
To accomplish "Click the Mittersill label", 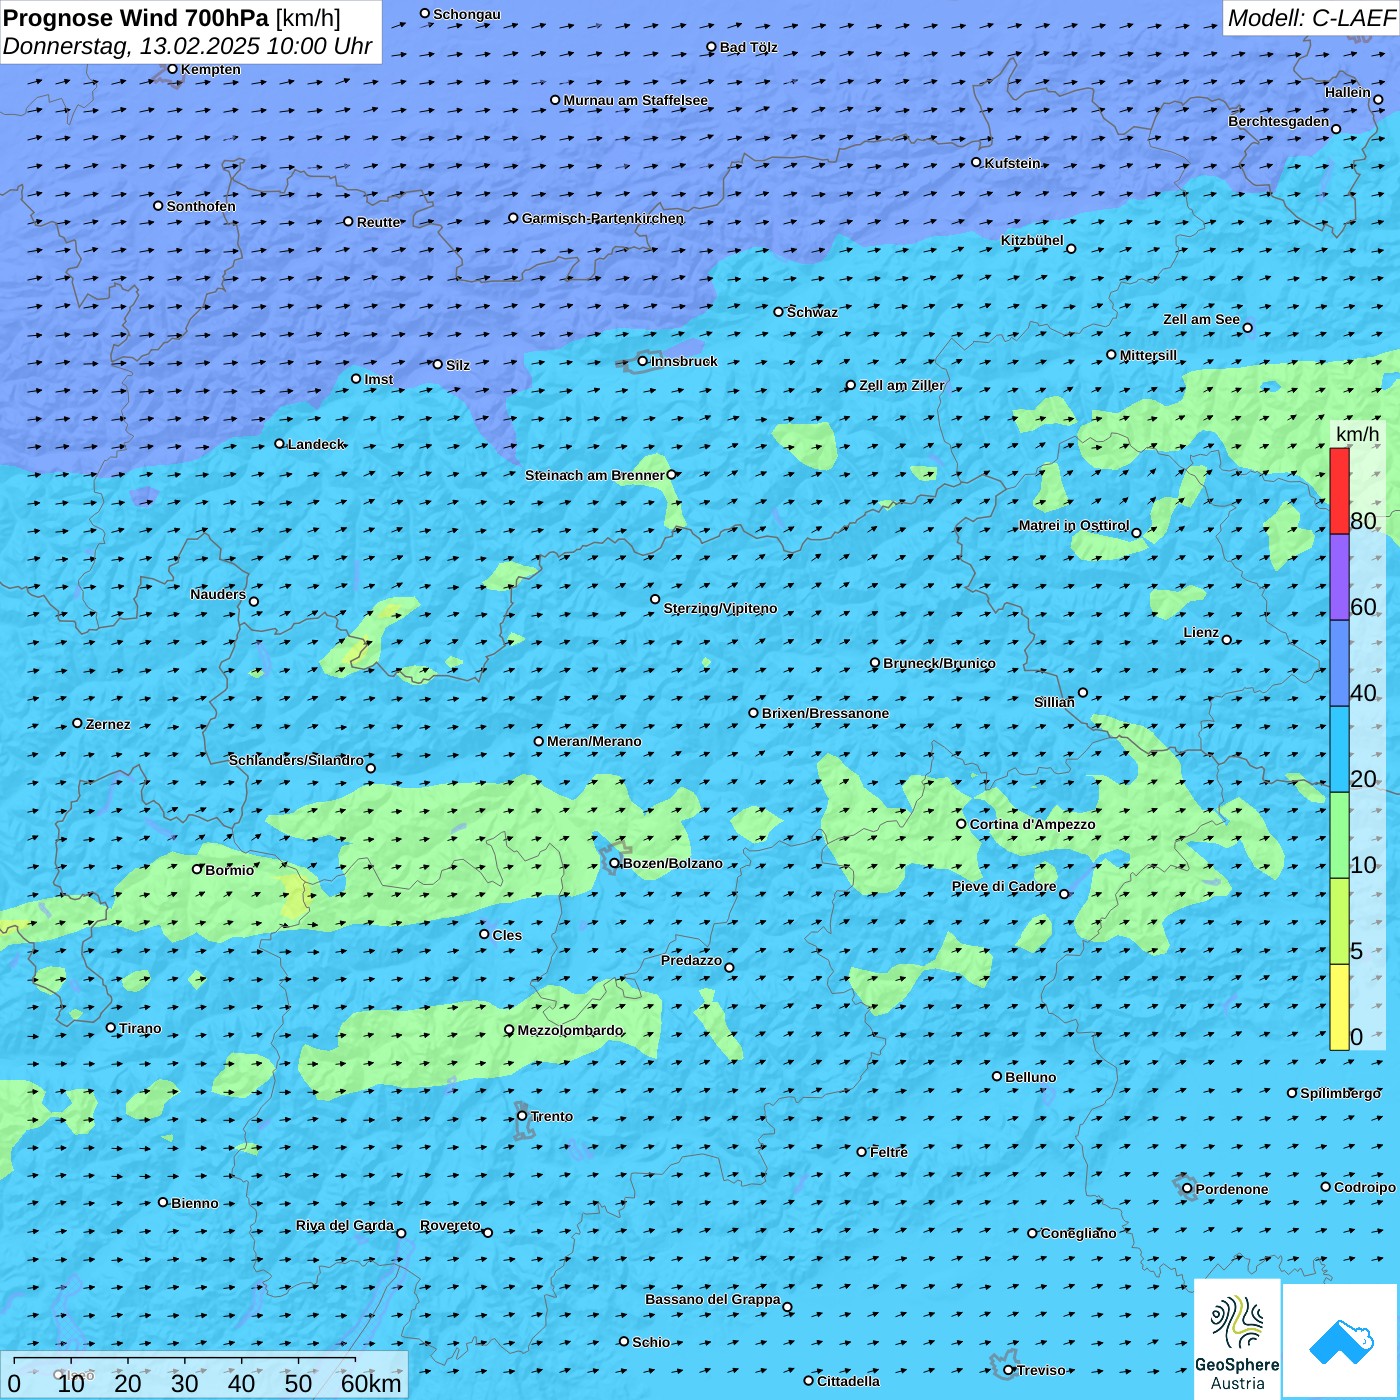I will pos(1149,355).
